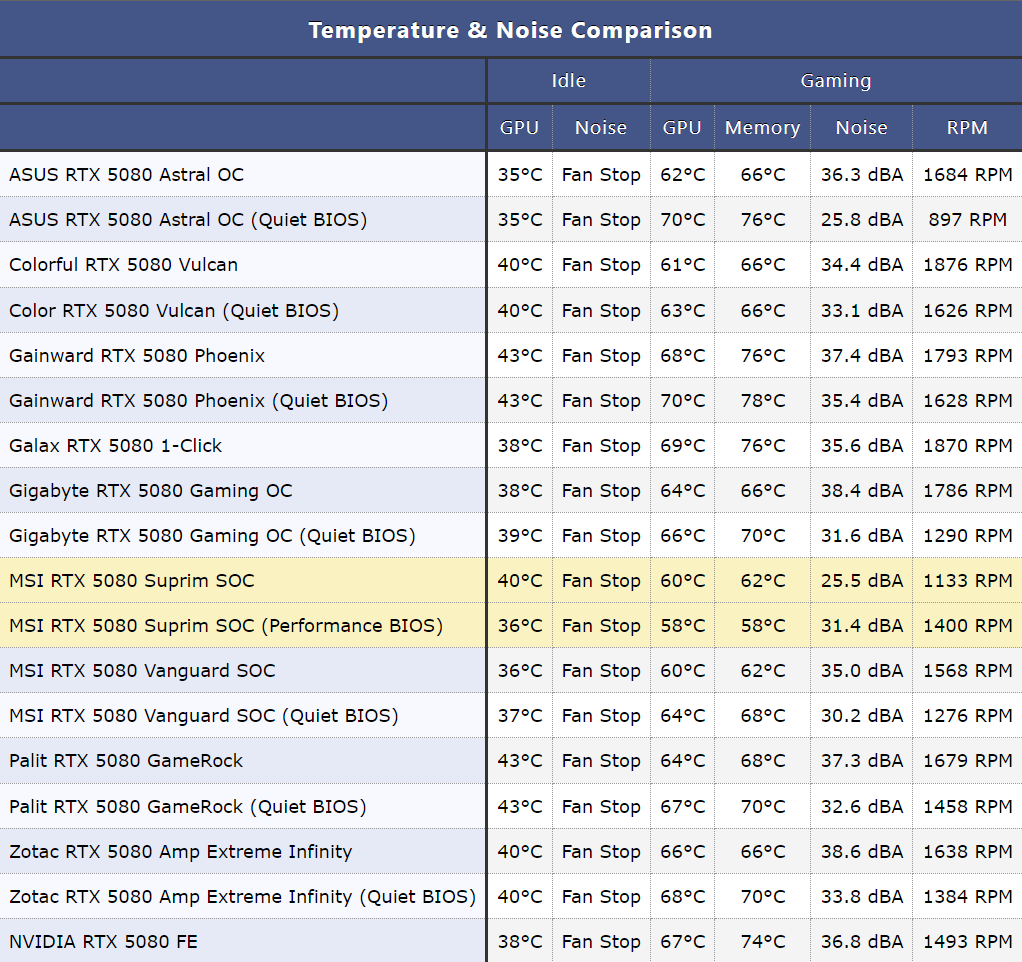
Task: Click the 897 RPM cell
Action: point(967,220)
